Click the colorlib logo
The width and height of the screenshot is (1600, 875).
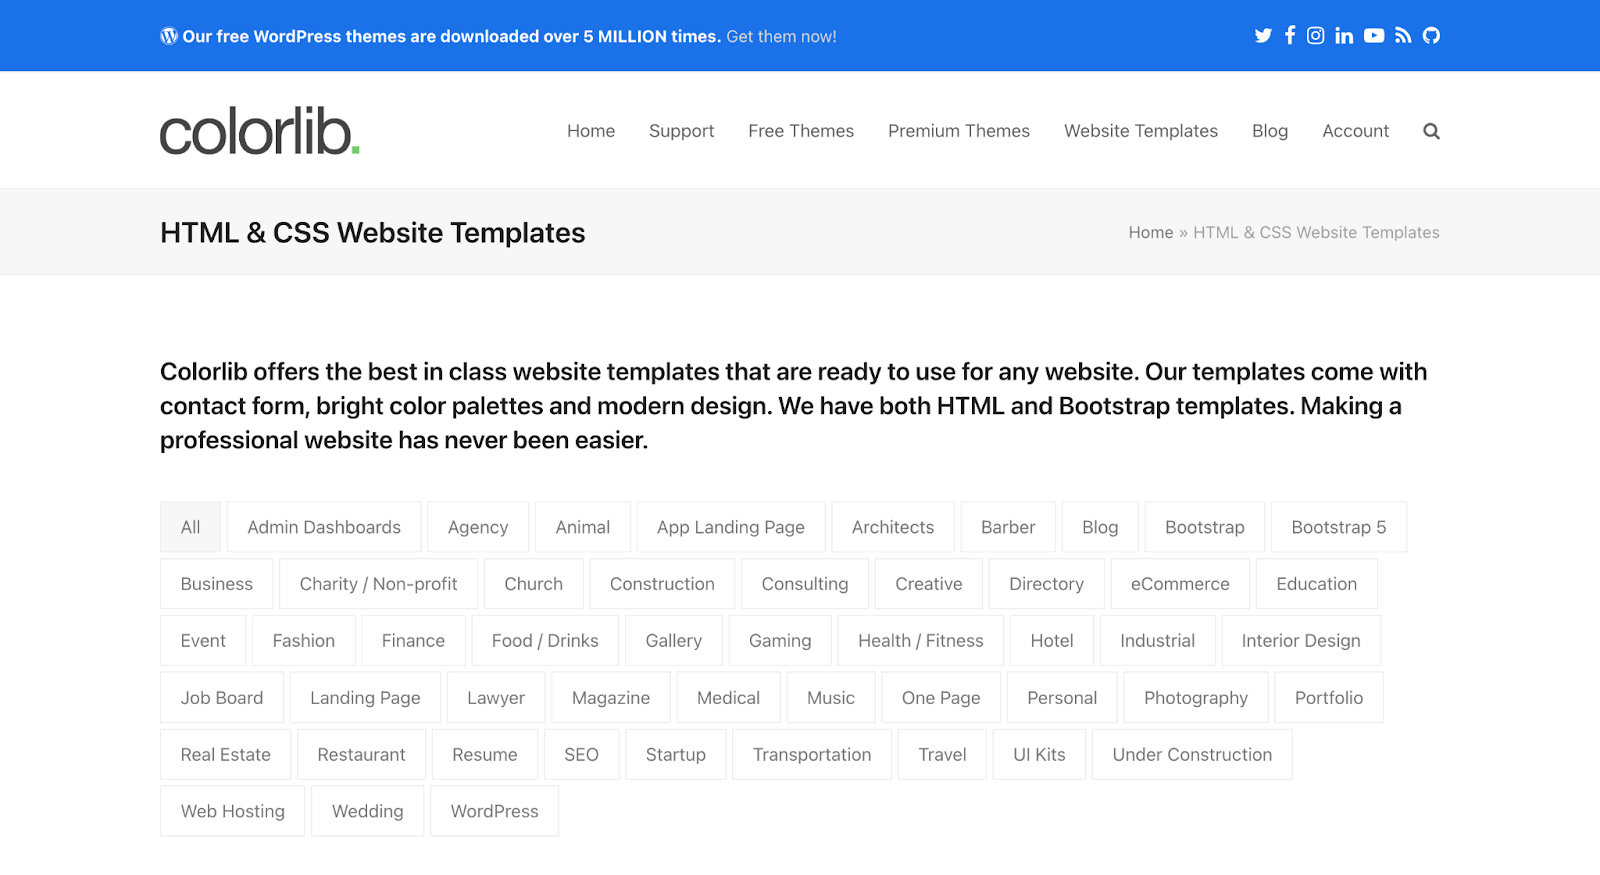[260, 131]
